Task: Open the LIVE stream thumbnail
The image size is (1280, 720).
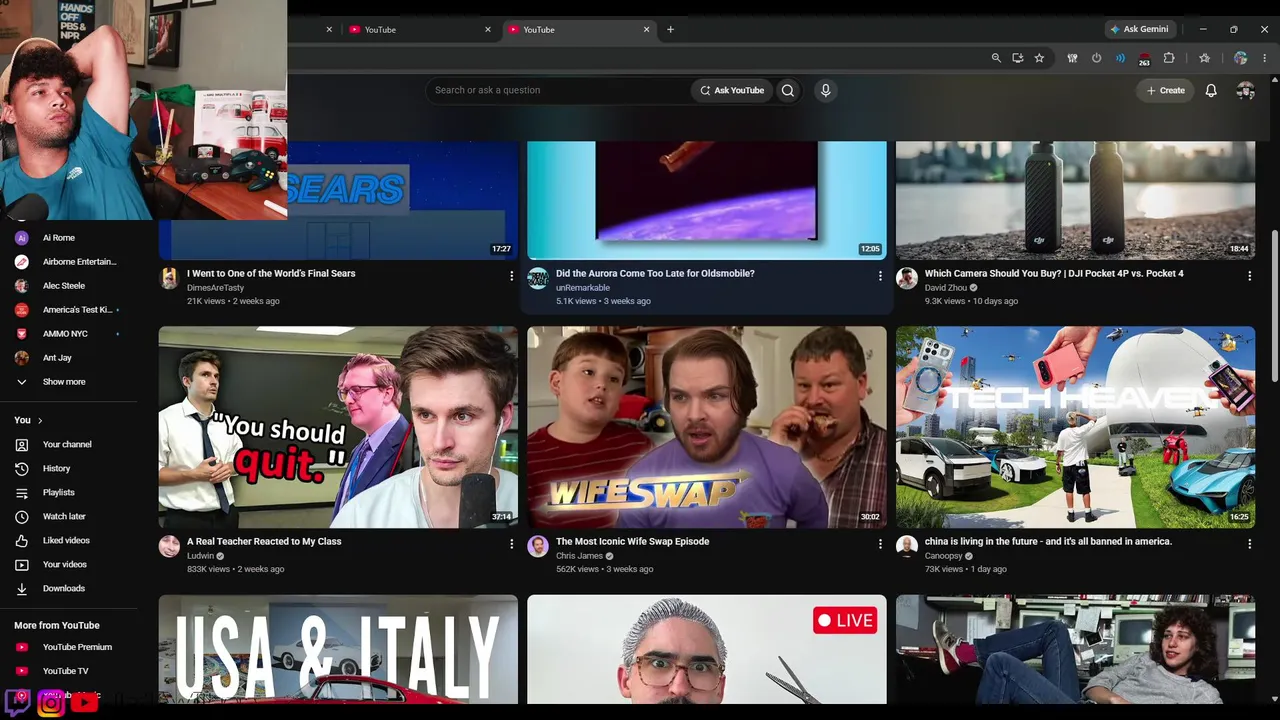Action: coord(707,649)
